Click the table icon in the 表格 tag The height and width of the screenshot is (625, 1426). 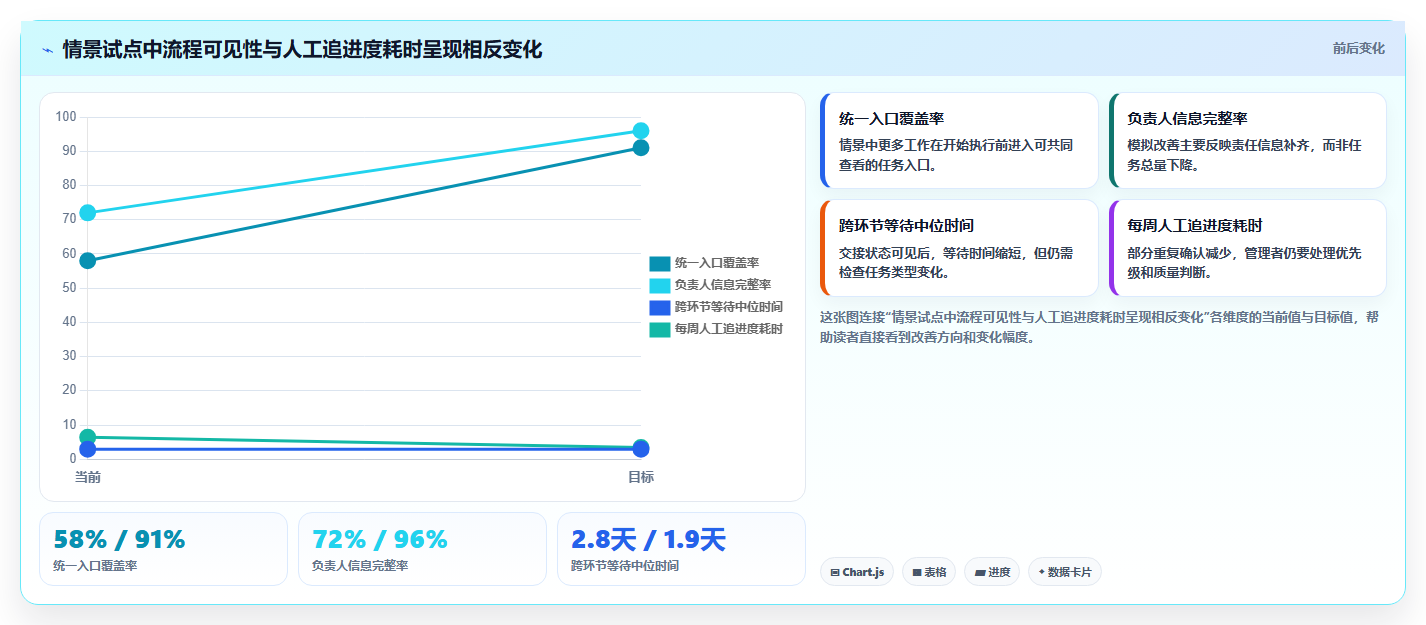(916, 573)
